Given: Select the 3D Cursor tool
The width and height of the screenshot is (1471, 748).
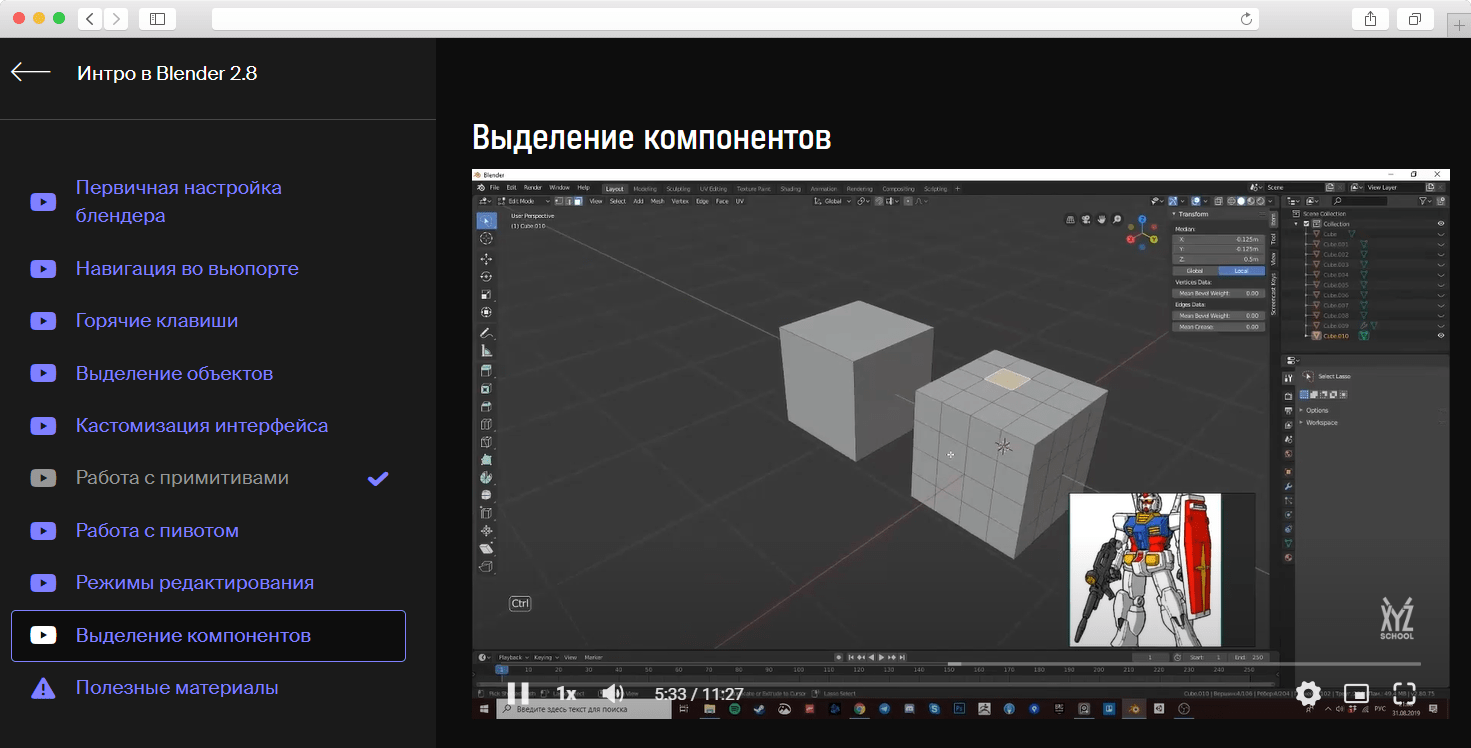Looking at the screenshot, I should click(486, 239).
